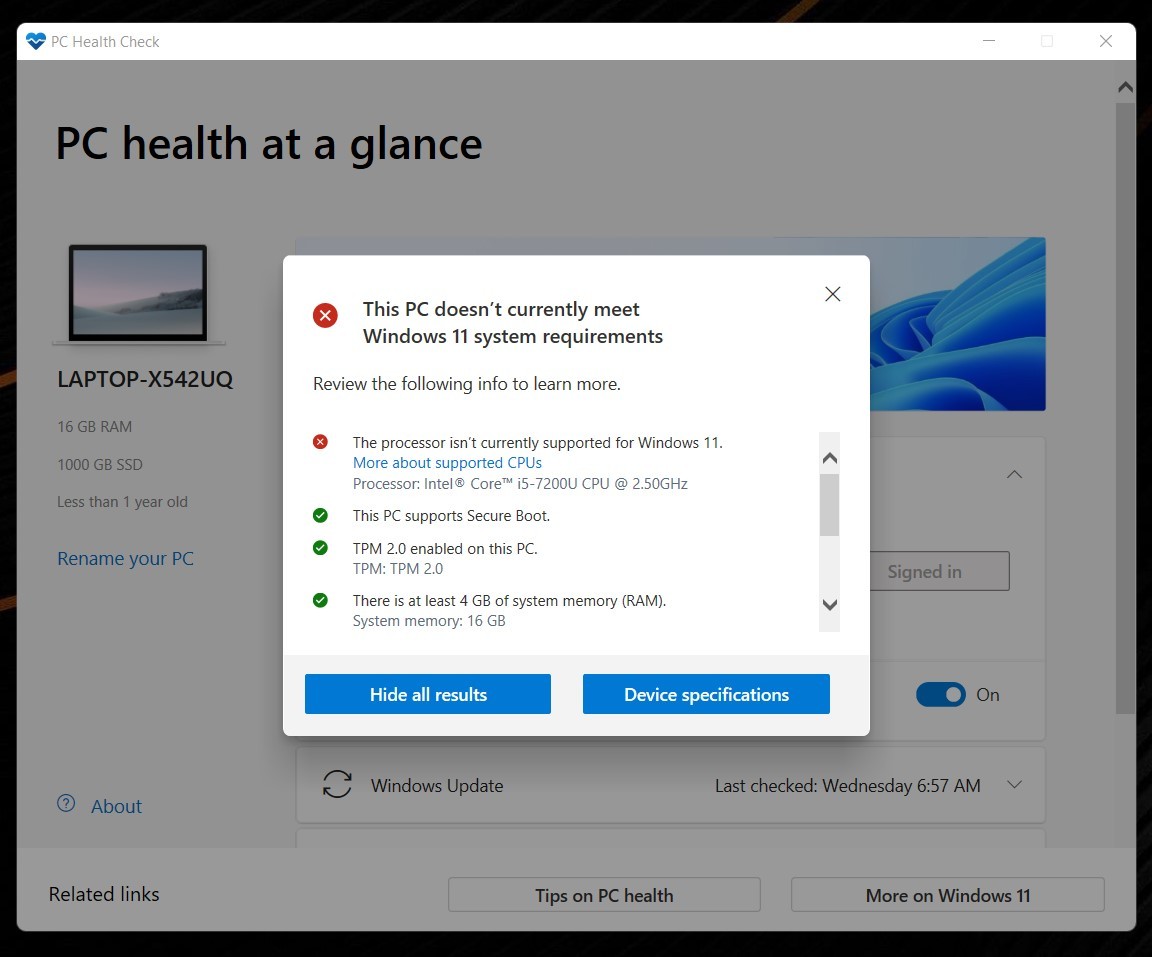Viewport: 1152px width, 957px height.
Task: Click the PC health at a glance heading
Action: point(269,144)
